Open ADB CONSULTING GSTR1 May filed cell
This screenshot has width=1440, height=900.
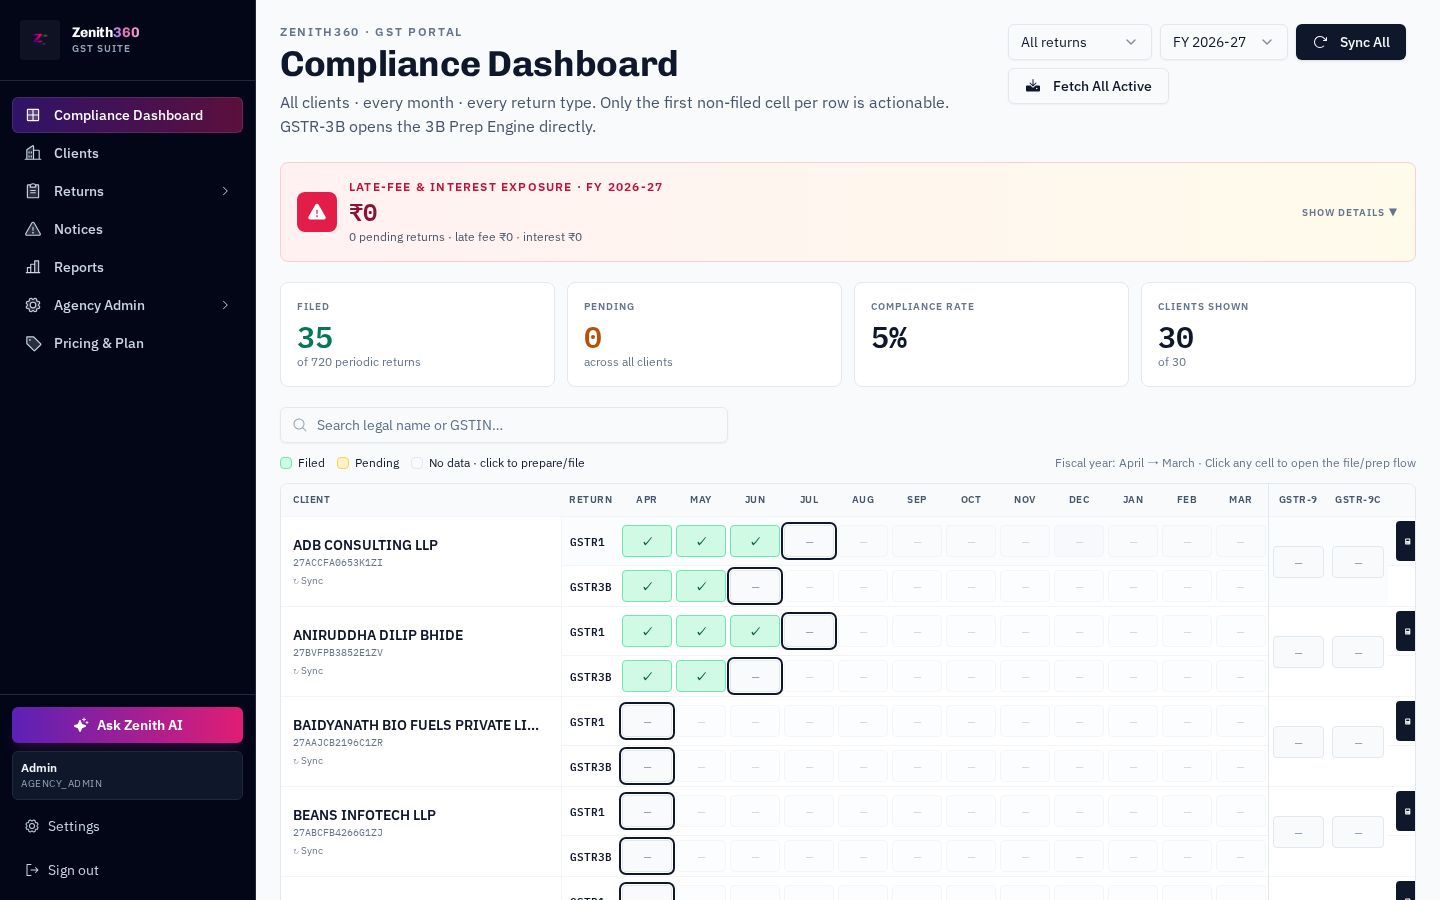(x=701, y=541)
